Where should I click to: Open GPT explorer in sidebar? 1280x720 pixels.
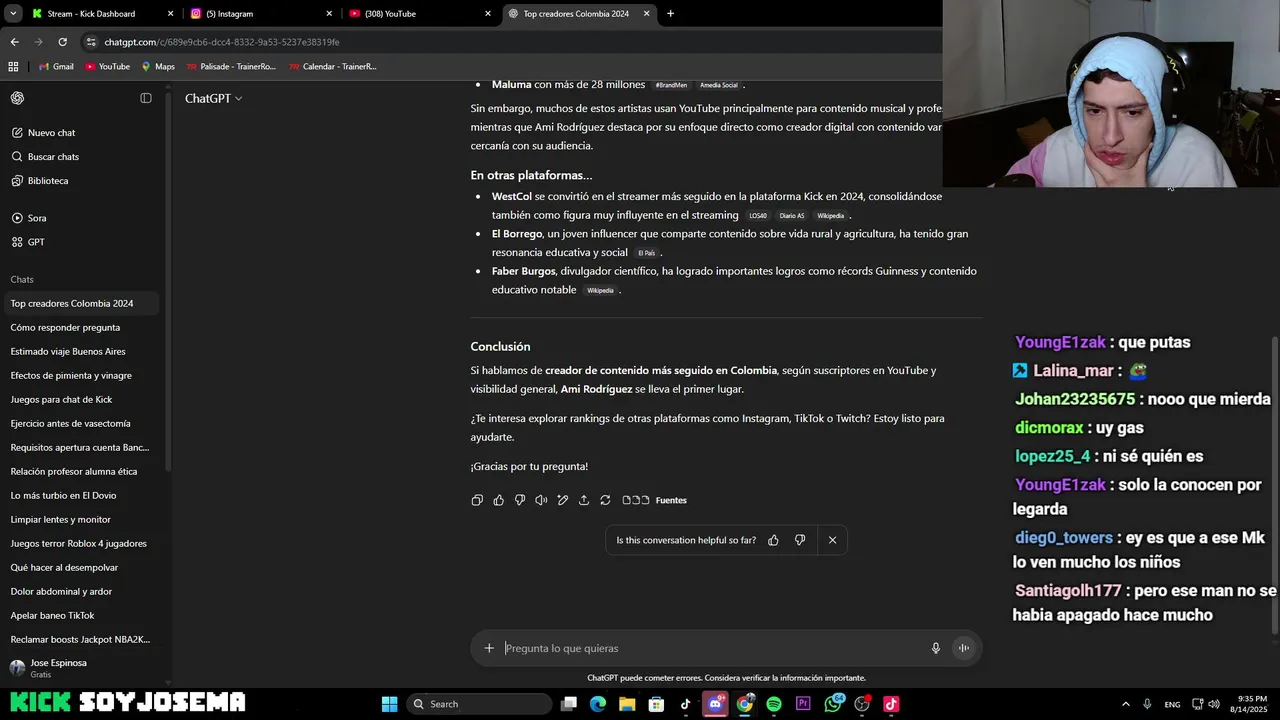click(x=83, y=242)
